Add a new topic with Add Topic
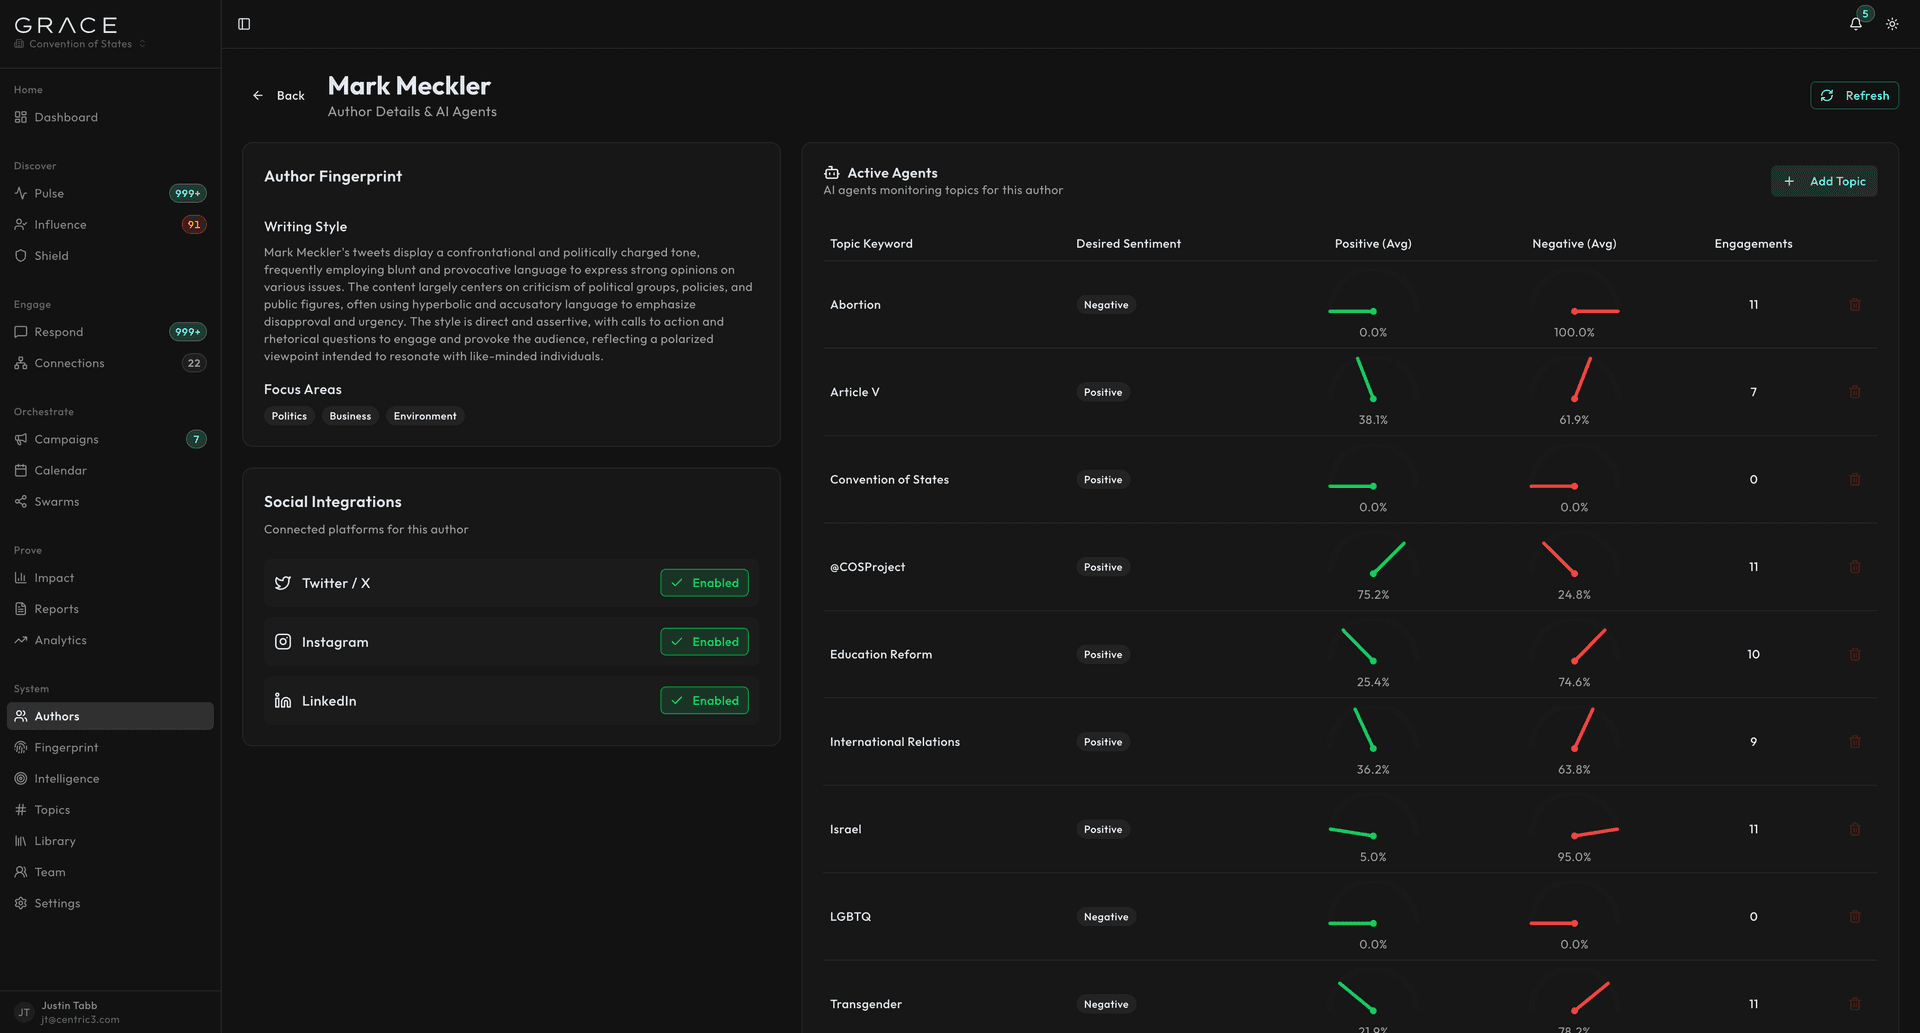Screen dimensions: 1920x1033 coord(1824,181)
